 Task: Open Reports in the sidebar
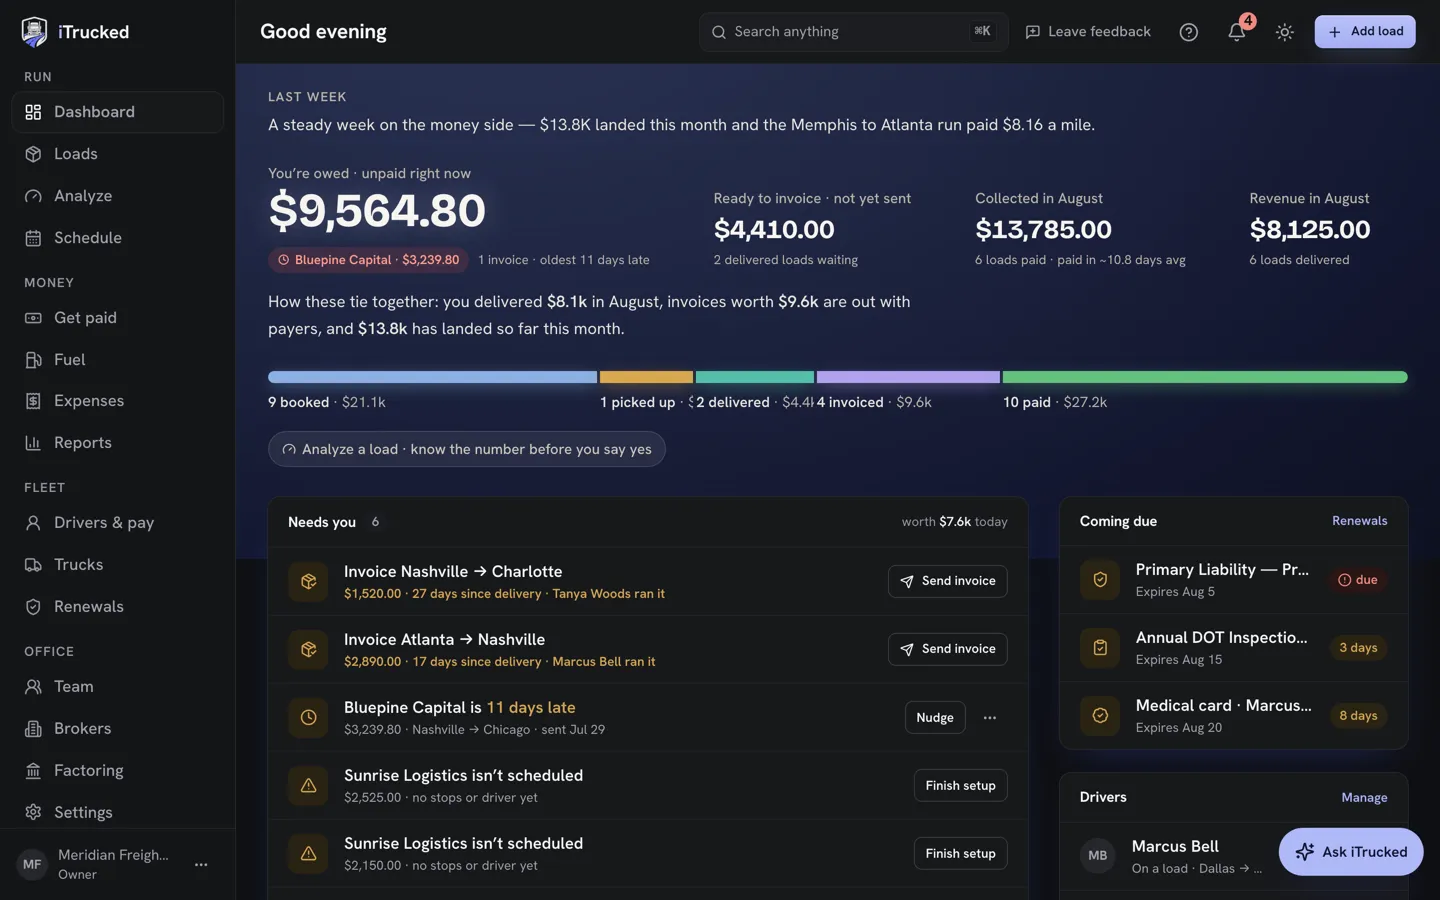tap(117, 443)
